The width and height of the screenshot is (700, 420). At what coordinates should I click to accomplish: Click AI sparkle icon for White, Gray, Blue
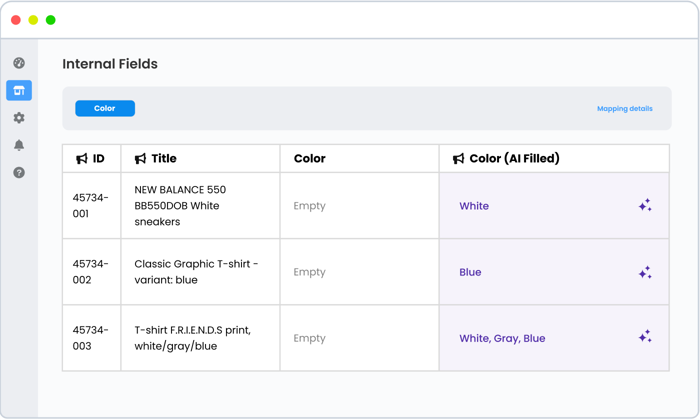click(x=645, y=338)
